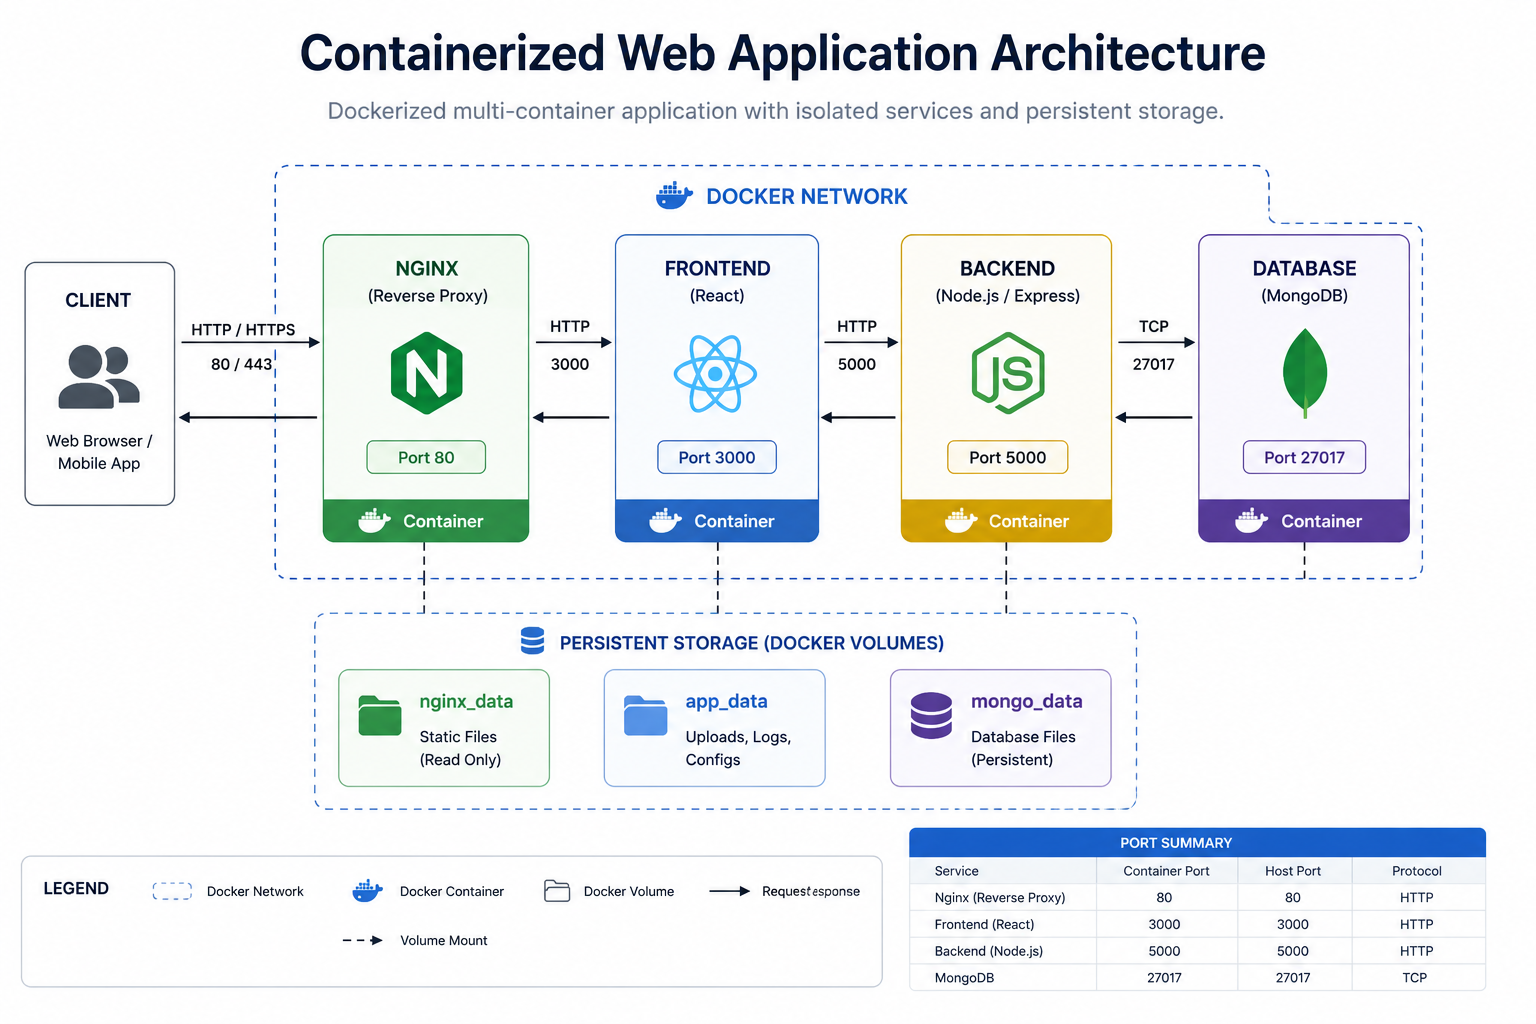
Task: Click the purple mongo_data cylinder icon
Action: pyautogui.click(x=931, y=716)
